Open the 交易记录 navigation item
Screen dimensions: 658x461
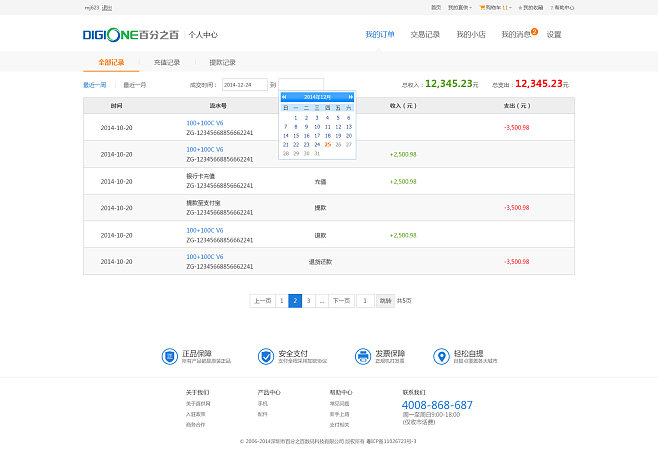(x=425, y=34)
